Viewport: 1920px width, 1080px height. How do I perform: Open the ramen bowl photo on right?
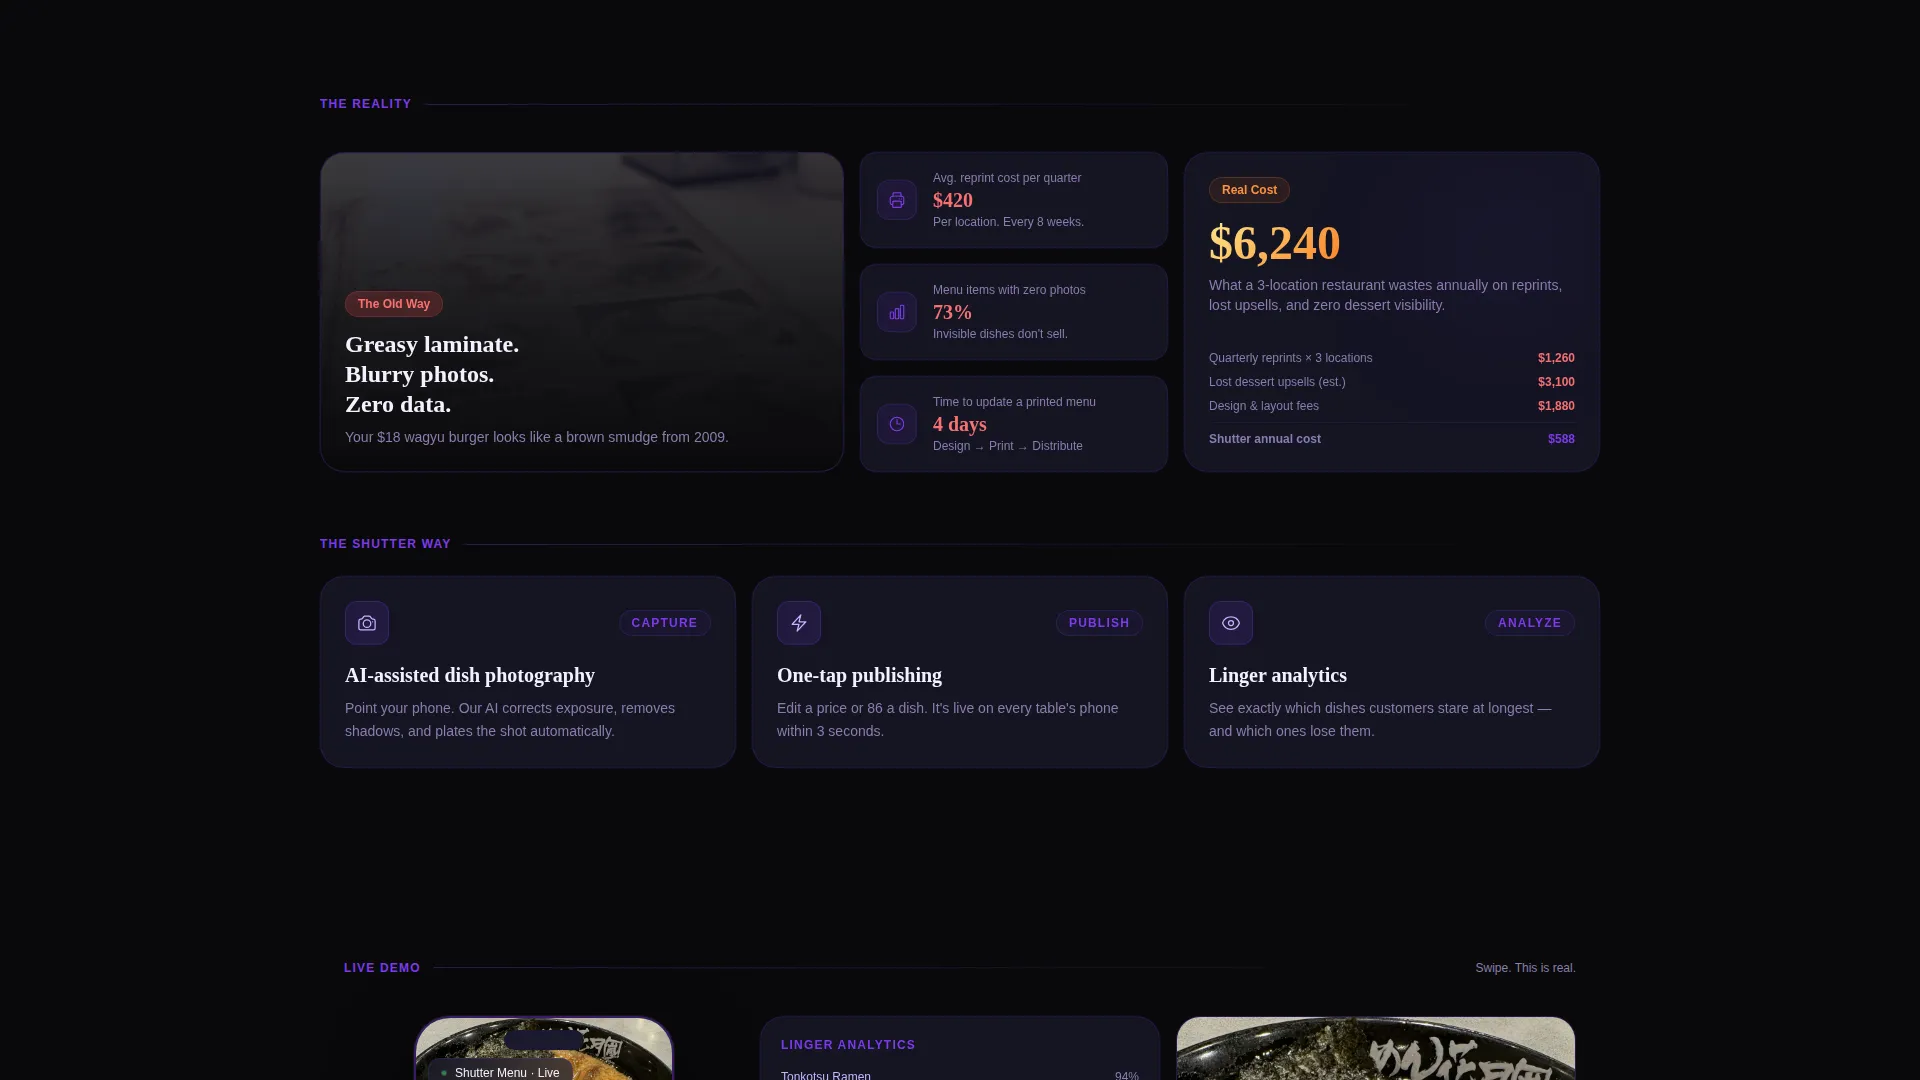tap(1376, 1049)
